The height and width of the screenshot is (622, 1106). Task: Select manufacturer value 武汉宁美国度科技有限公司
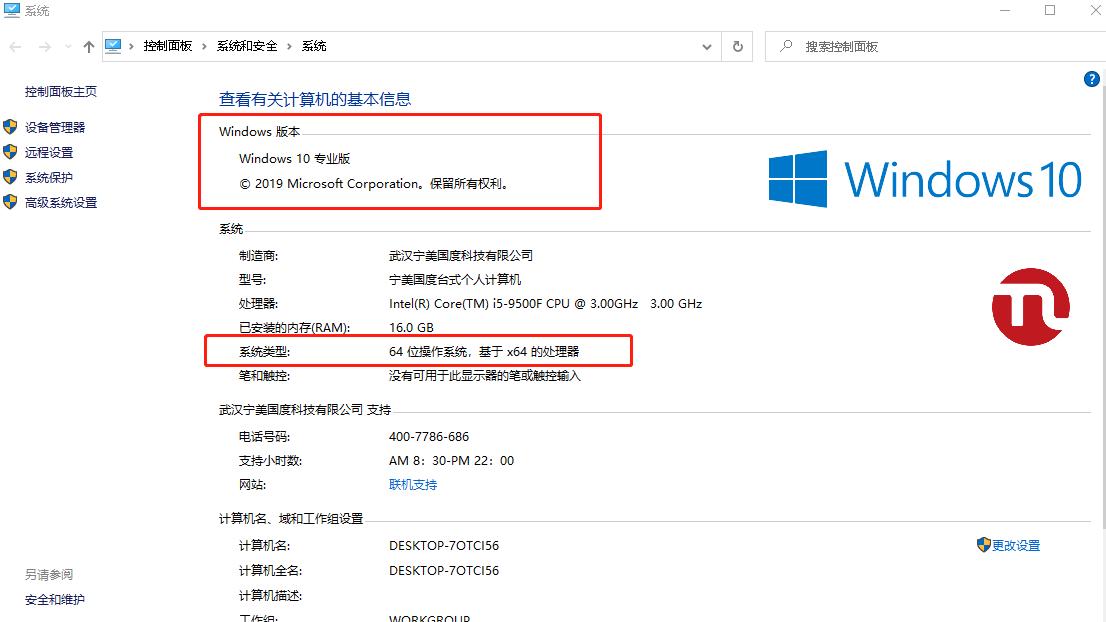(x=461, y=256)
